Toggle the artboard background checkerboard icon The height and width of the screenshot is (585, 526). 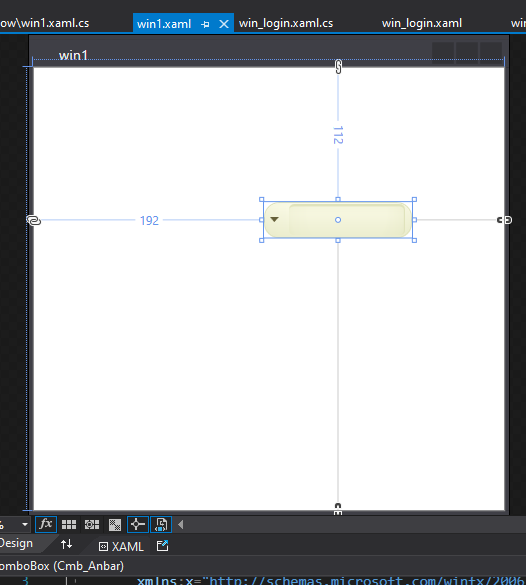115,525
